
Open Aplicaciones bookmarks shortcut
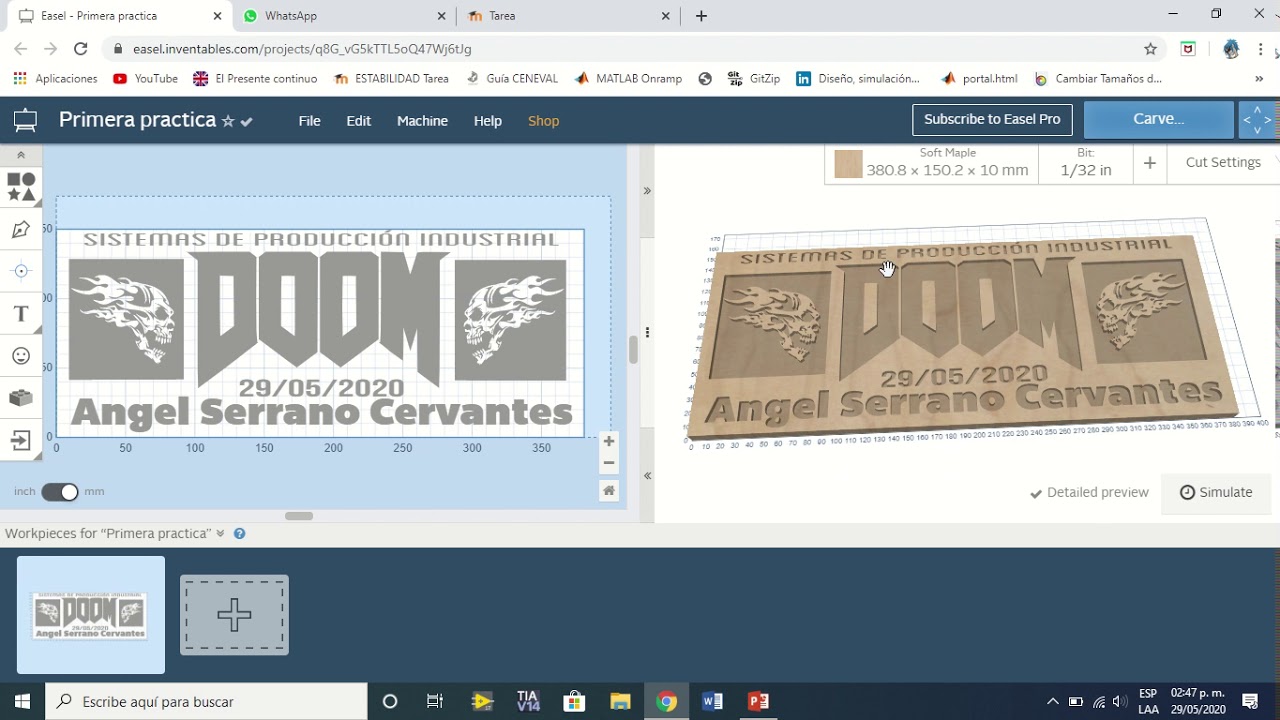point(55,78)
